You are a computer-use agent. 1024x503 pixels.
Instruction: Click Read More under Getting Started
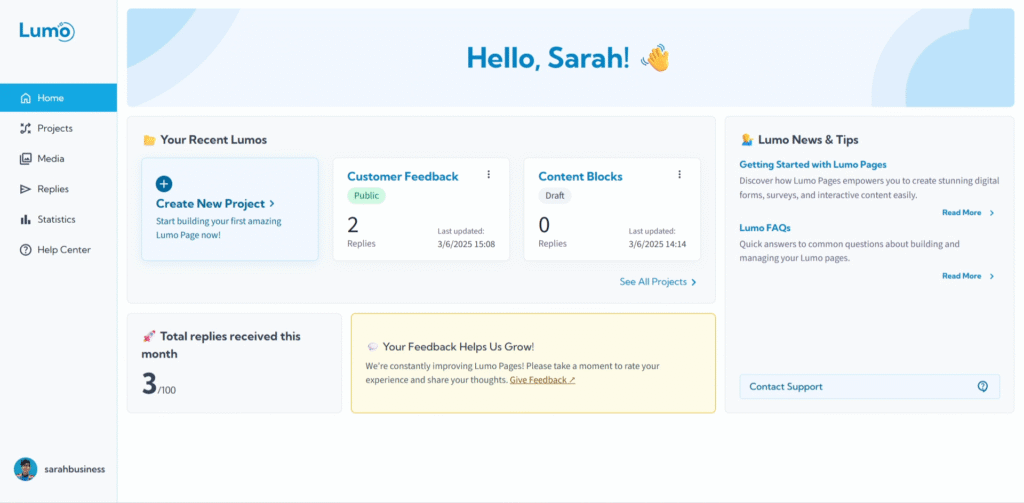pyautogui.click(x=961, y=213)
